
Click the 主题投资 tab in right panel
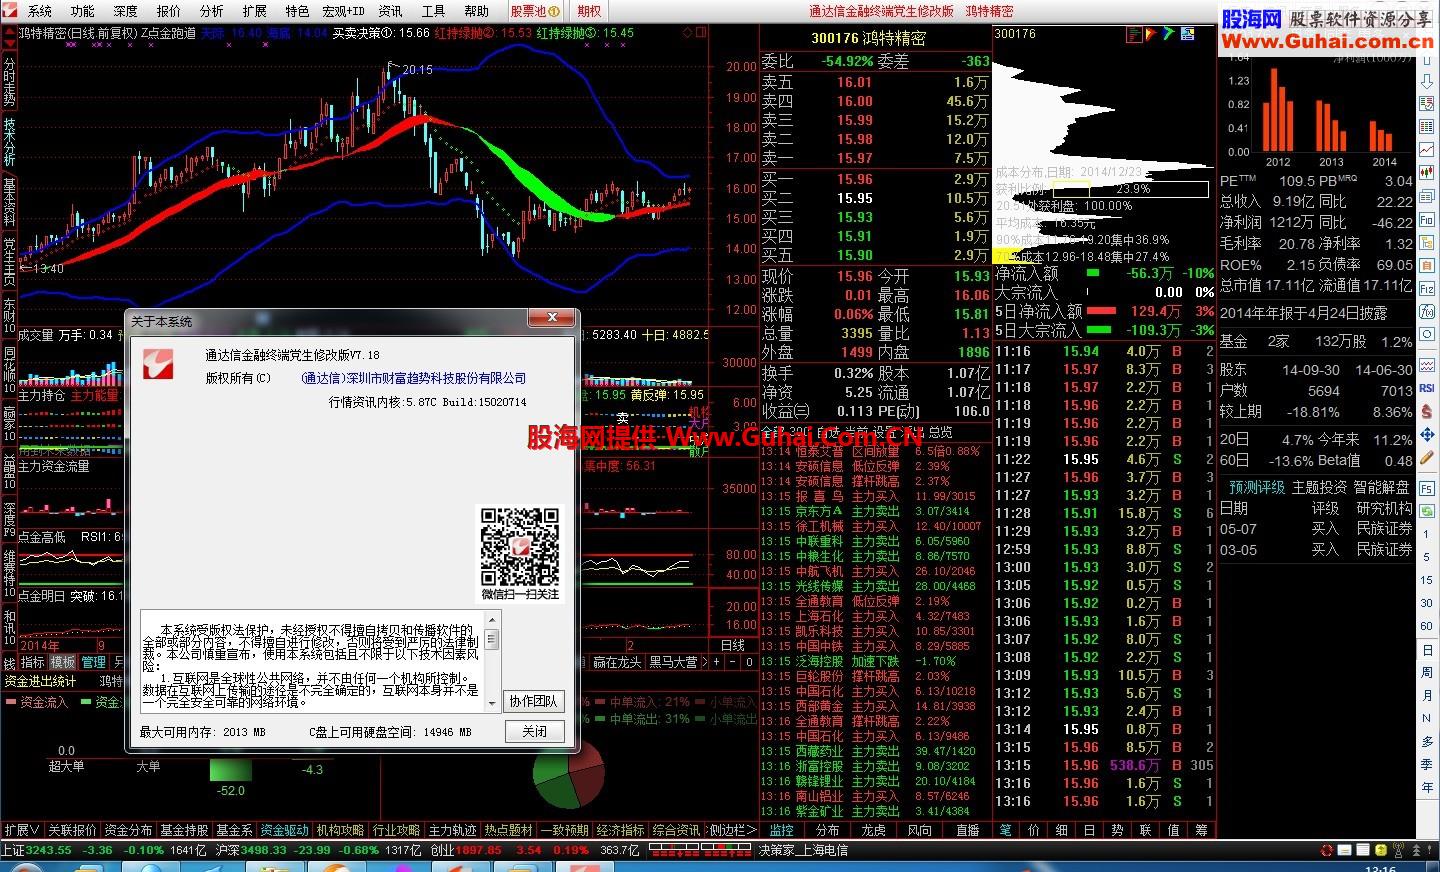coord(1319,487)
